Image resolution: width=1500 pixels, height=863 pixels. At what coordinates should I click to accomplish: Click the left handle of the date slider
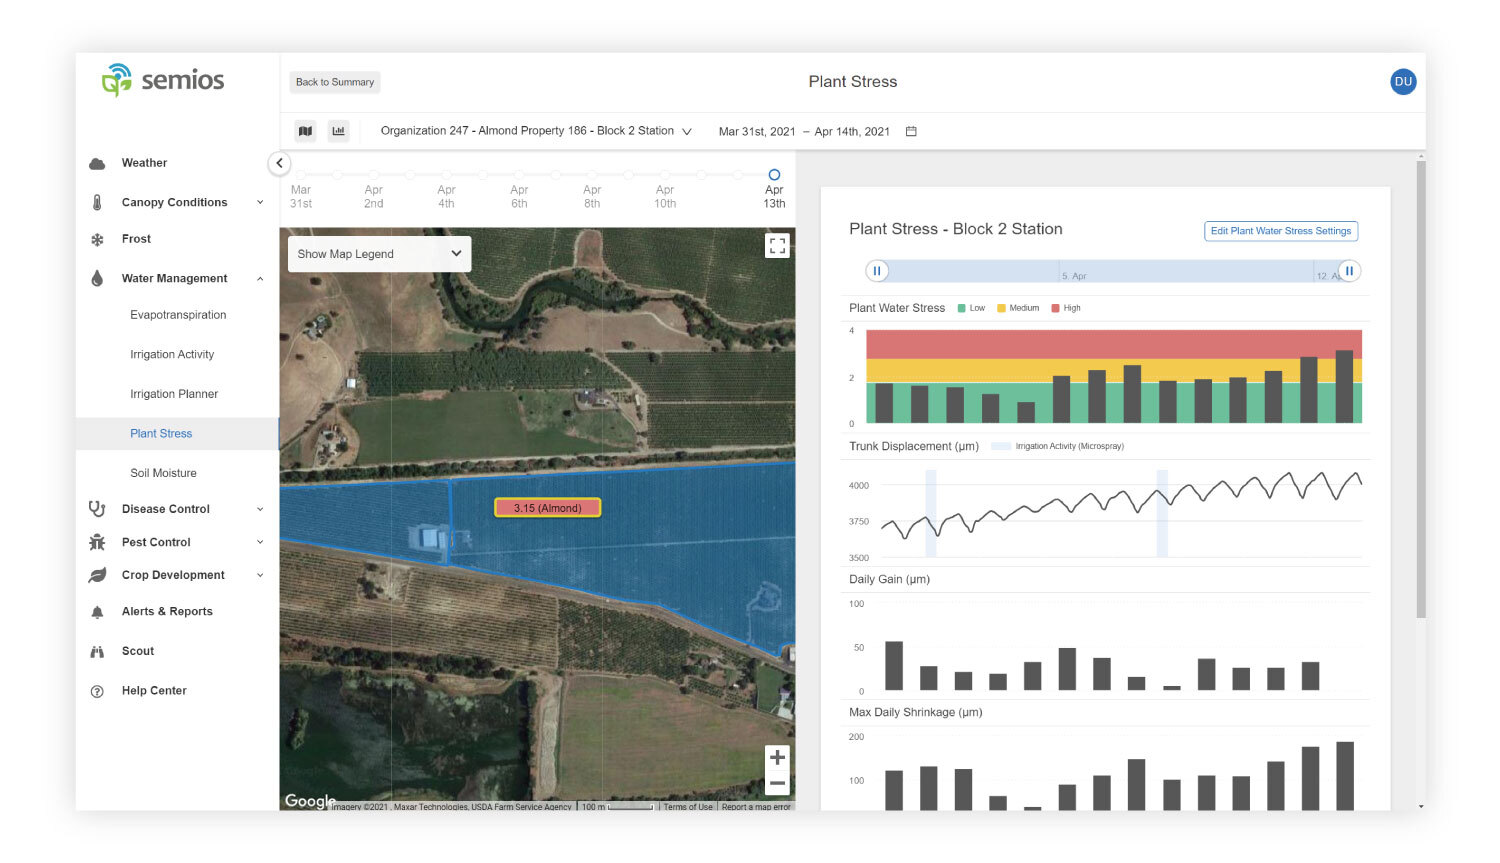pos(877,271)
